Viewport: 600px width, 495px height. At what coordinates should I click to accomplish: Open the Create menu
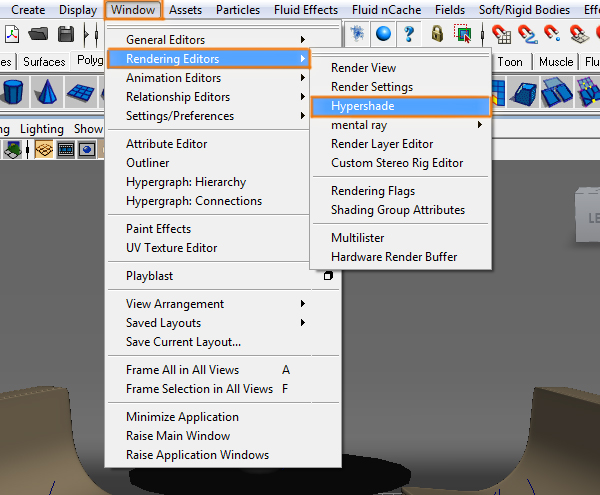[x=28, y=10]
